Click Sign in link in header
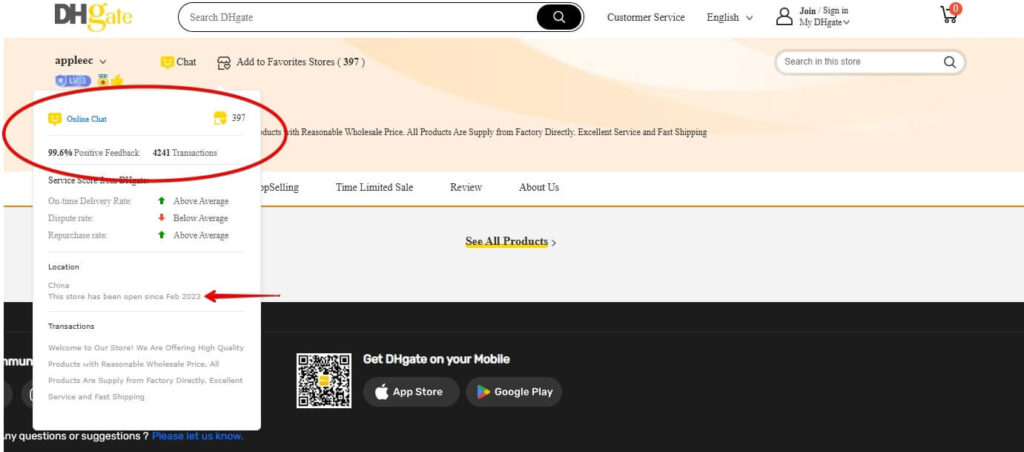 (x=835, y=10)
